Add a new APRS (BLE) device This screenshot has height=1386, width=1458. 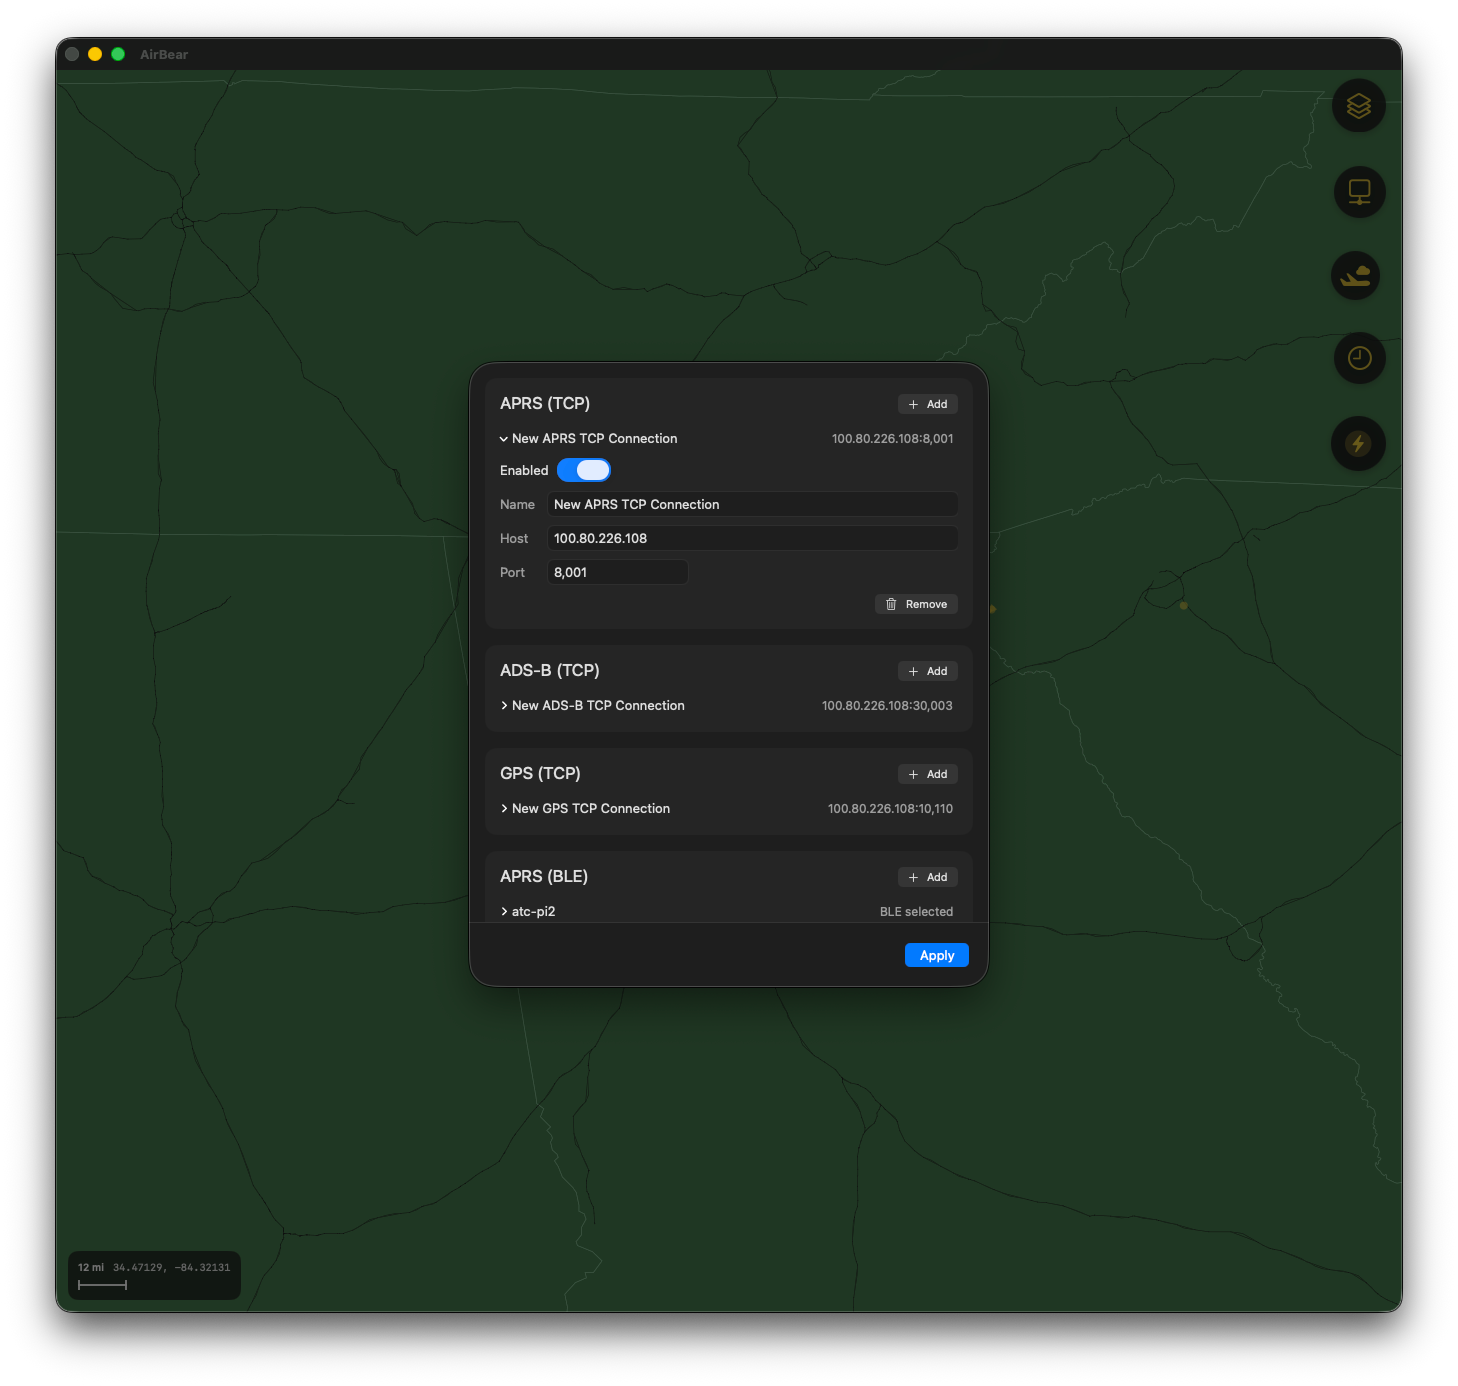point(927,877)
